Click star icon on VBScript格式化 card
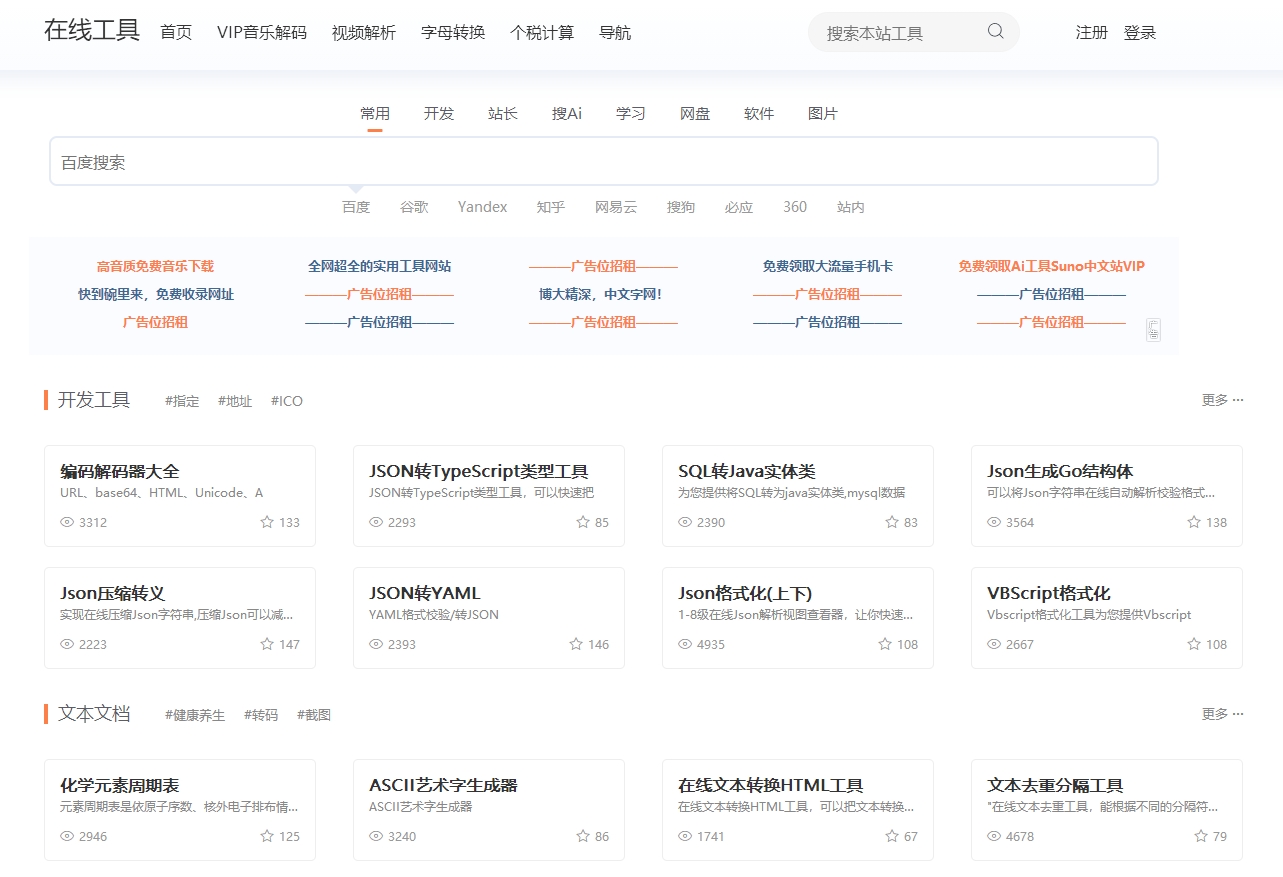The height and width of the screenshot is (877, 1283). [x=1194, y=644]
